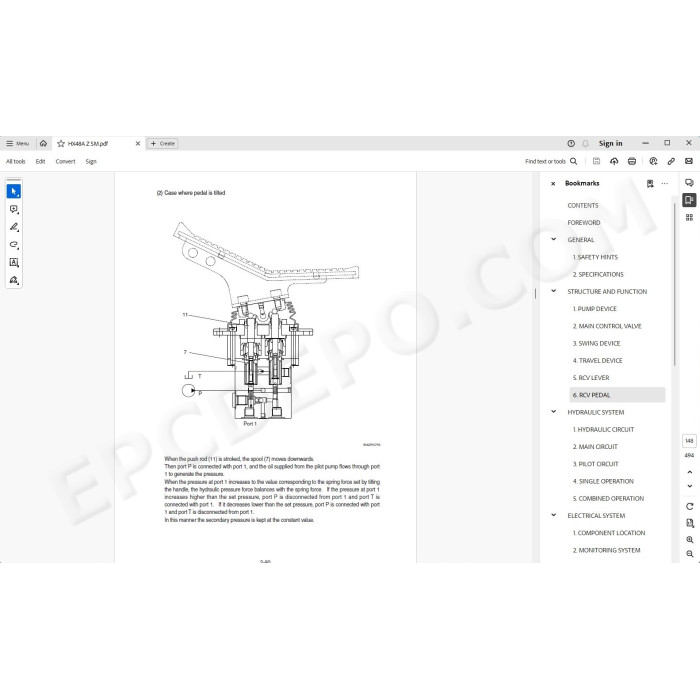700x700 pixels.
Task: Toggle the Bookmarks panel icon
Action: tap(689, 200)
